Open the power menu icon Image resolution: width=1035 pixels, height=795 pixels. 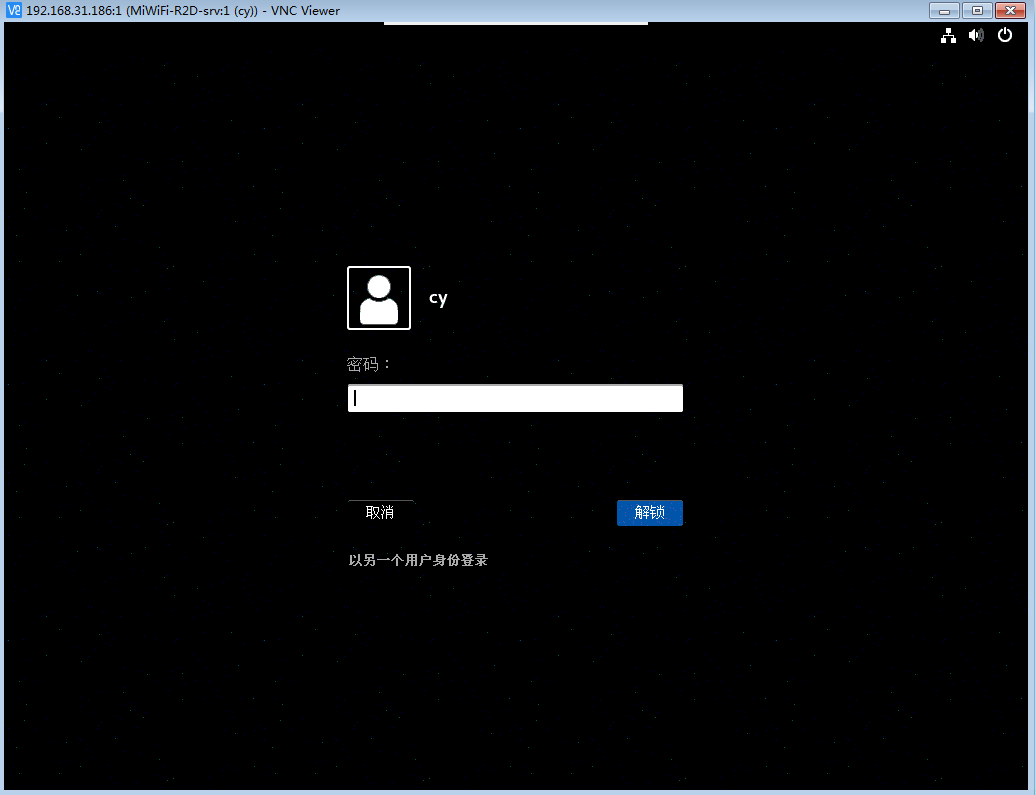(1005, 35)
